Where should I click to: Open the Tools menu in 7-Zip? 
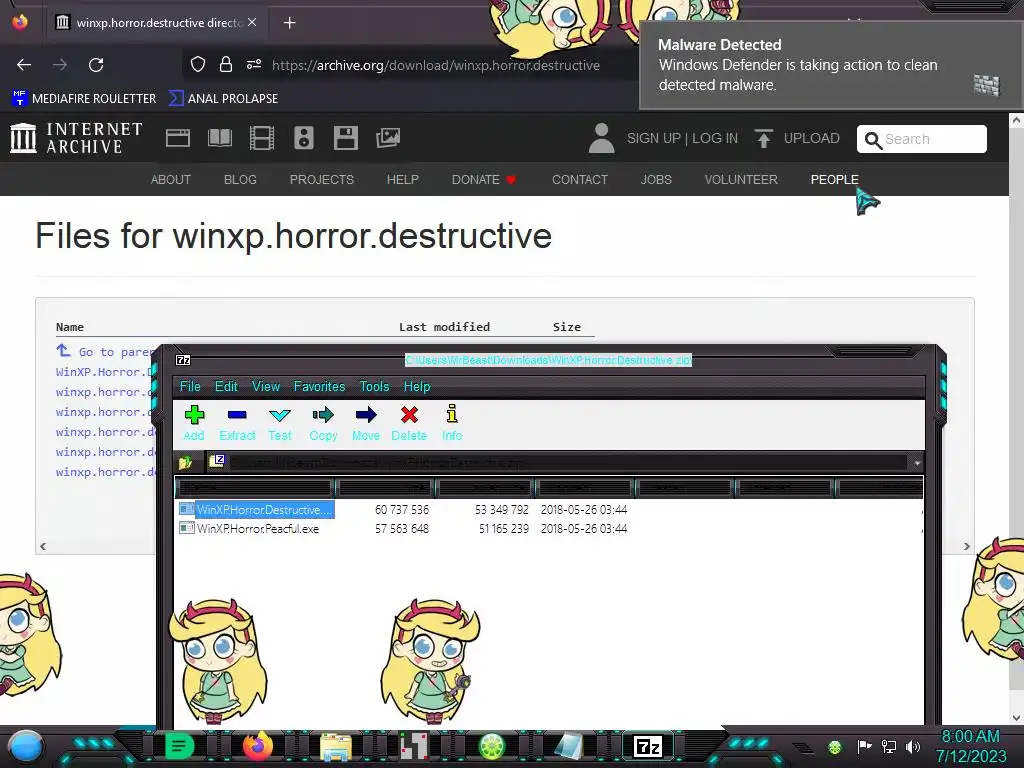(x=374, y=387)
